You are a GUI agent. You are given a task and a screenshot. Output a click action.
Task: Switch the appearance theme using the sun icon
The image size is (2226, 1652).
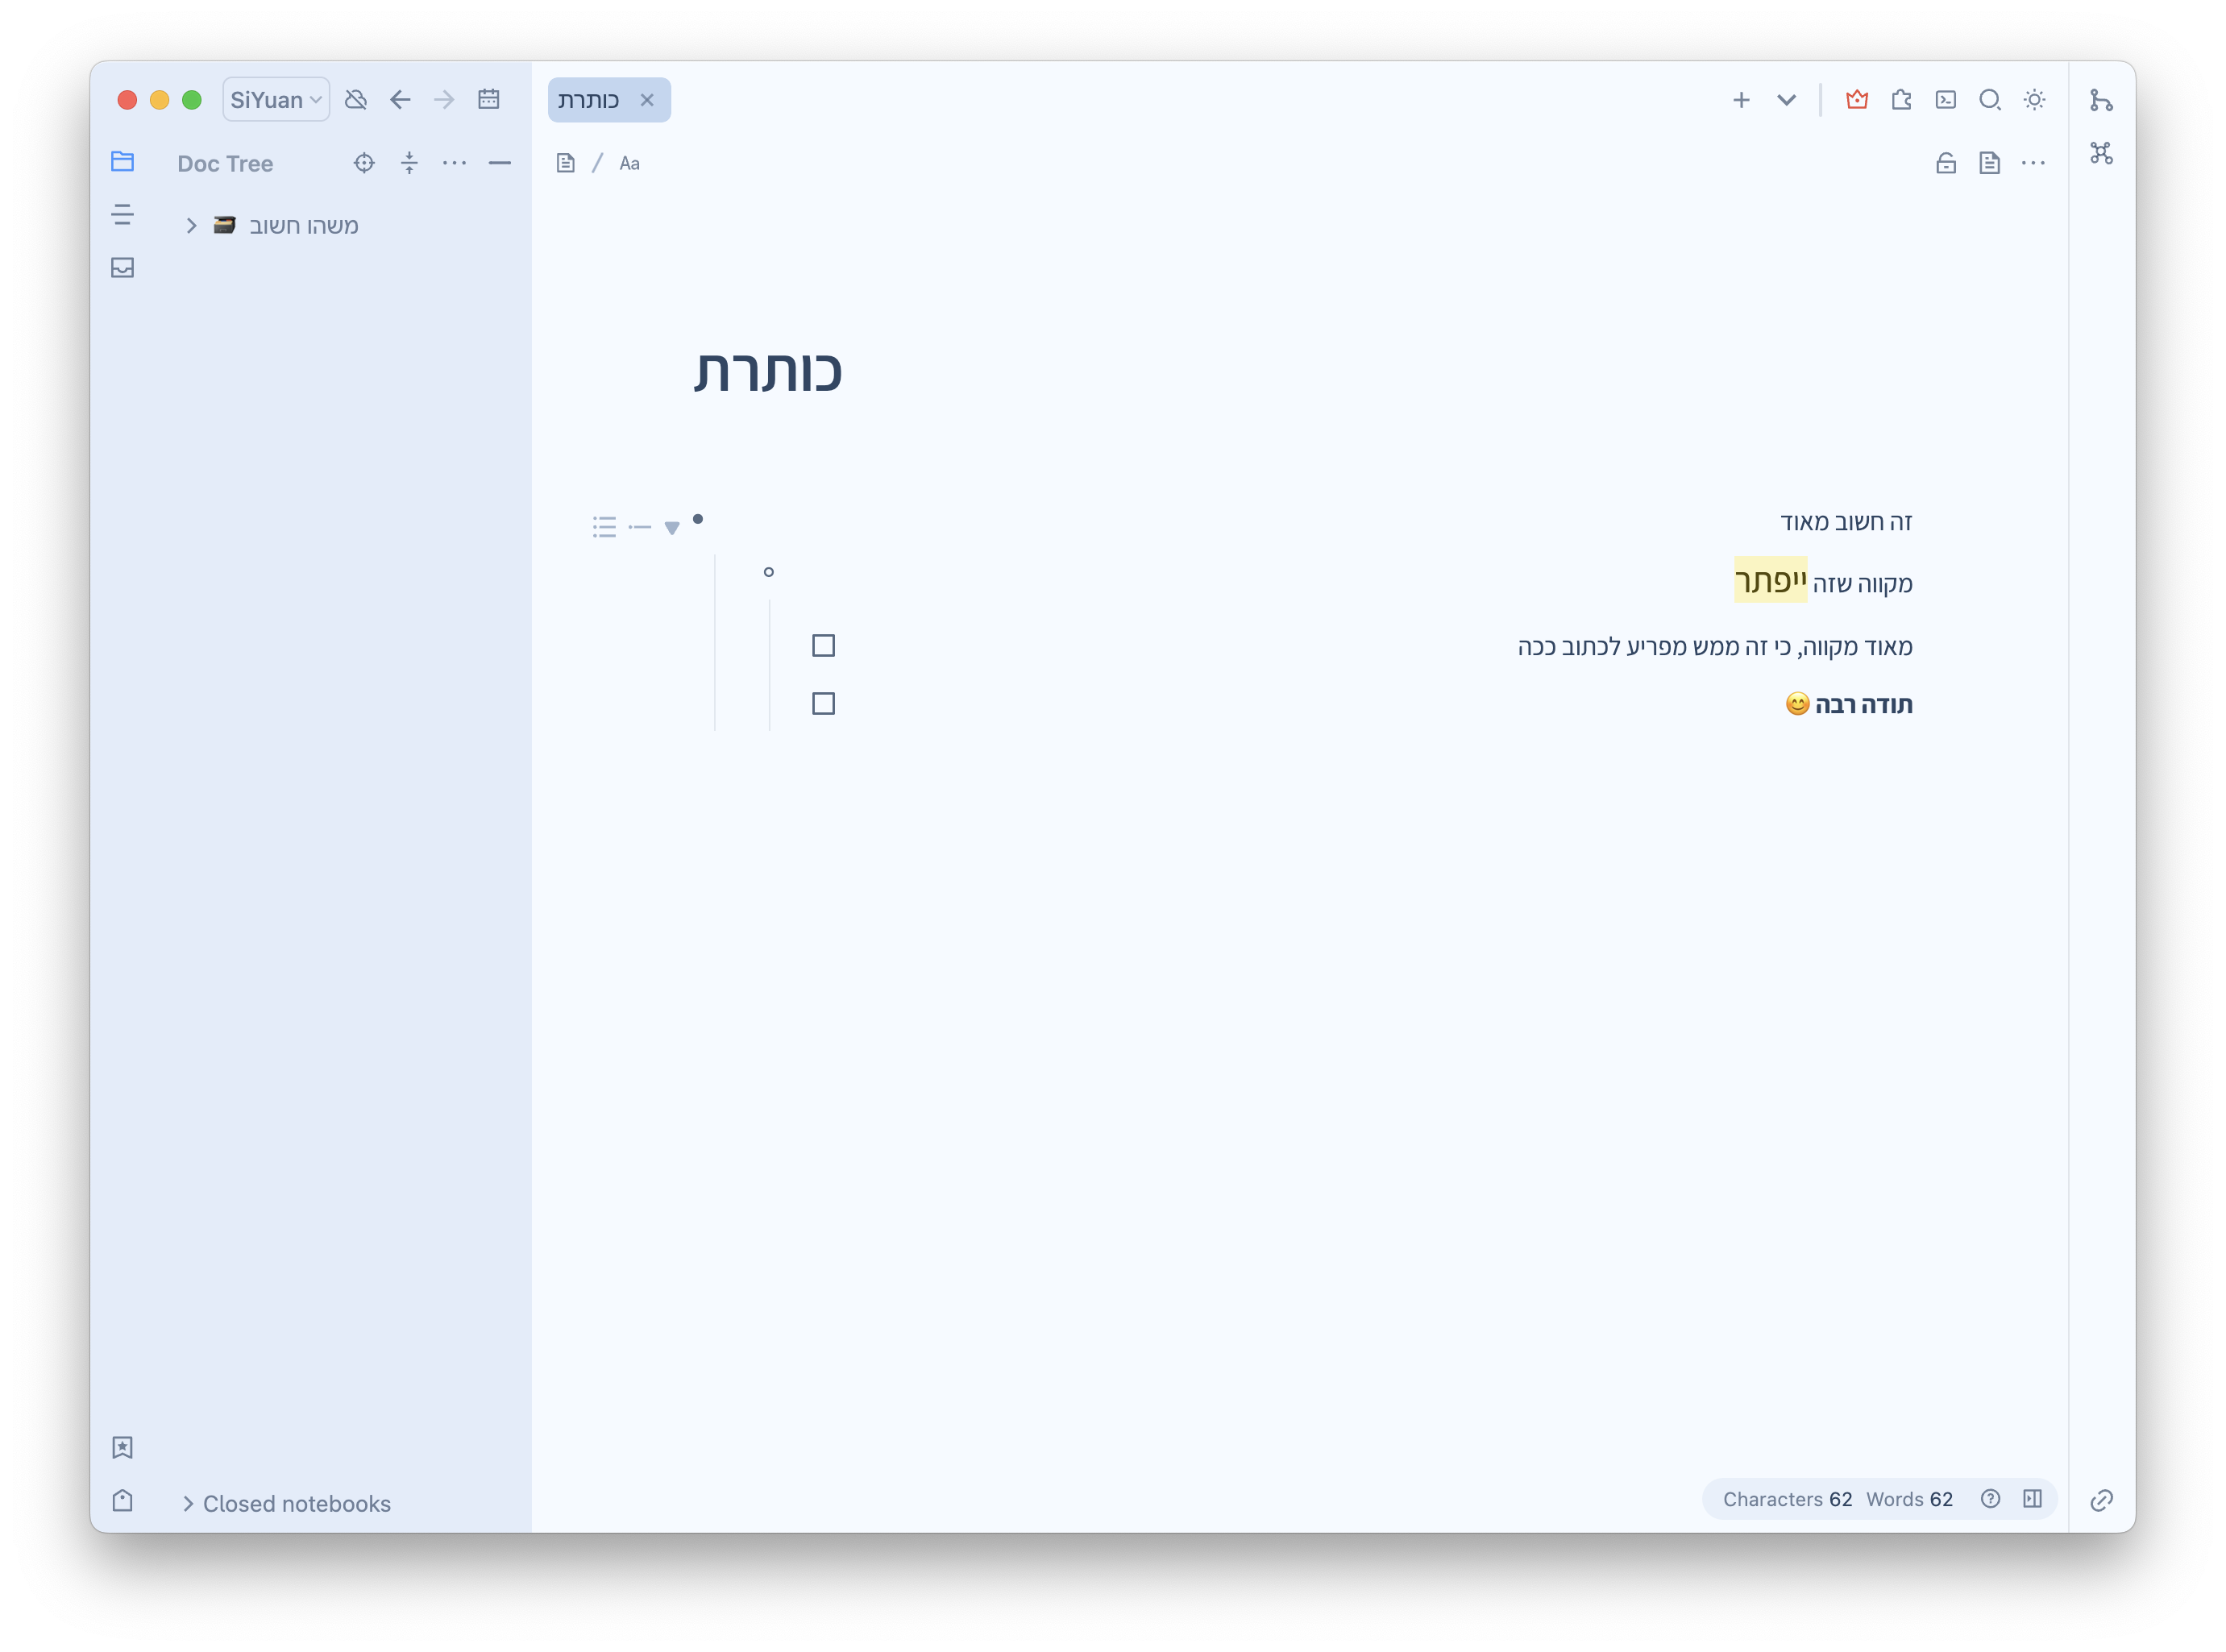2036,100
